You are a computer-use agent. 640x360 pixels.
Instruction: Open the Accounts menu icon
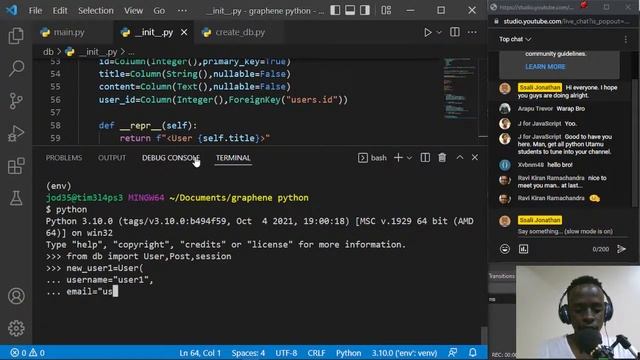pos(16,296)
